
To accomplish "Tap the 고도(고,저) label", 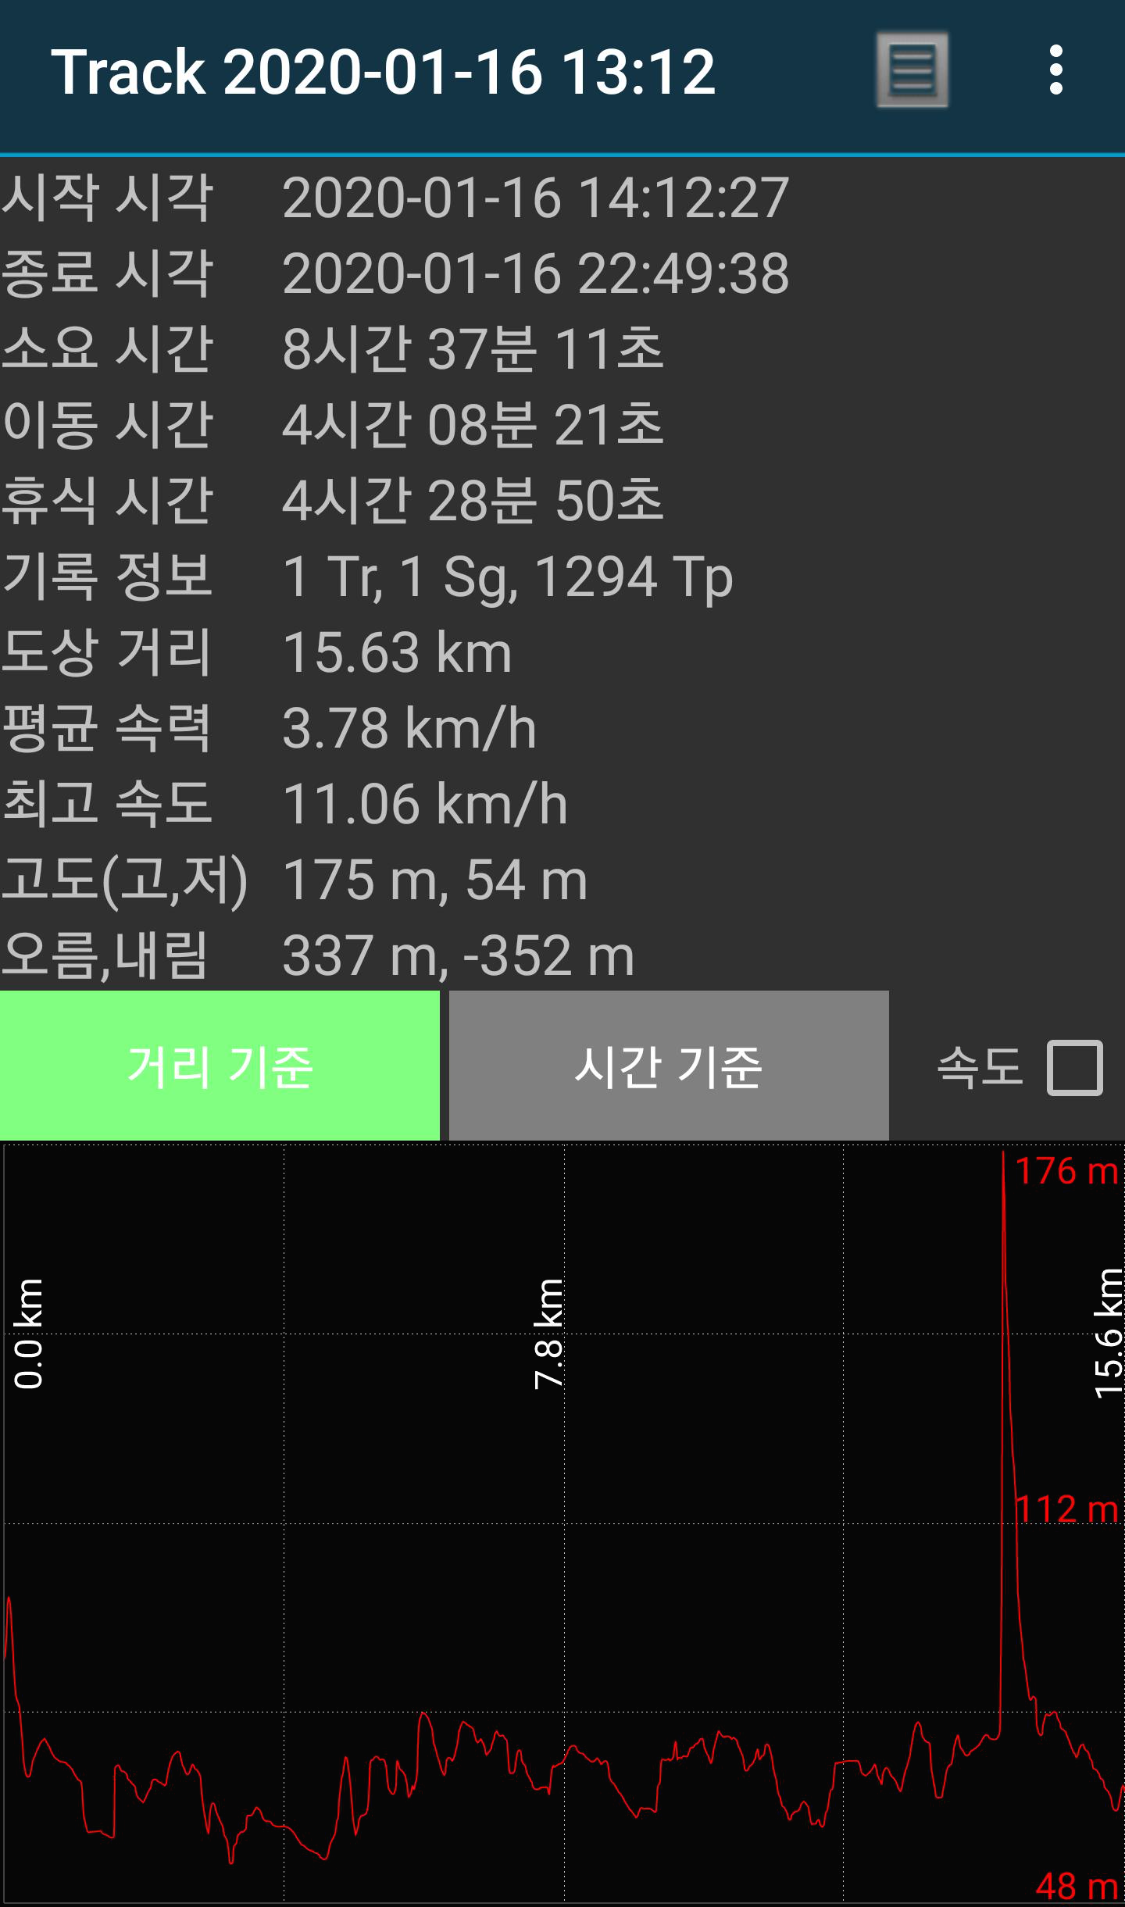I will point(124,881).
